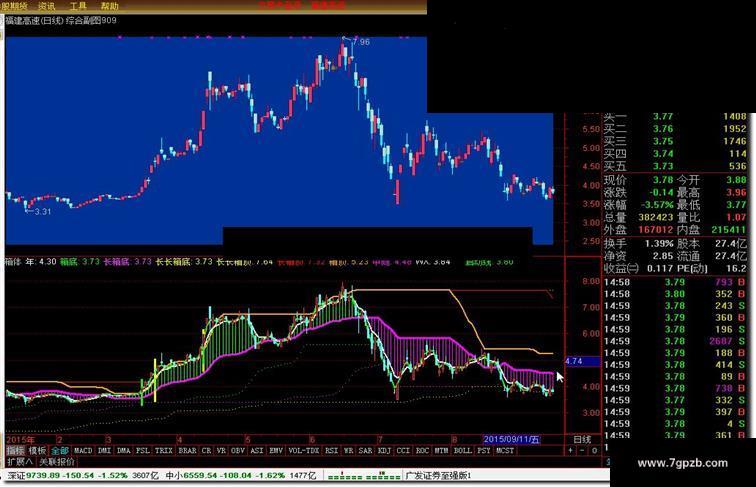Click the 今开 3.88 value
This screenshot has width=756, height=487.
[736, 180]
